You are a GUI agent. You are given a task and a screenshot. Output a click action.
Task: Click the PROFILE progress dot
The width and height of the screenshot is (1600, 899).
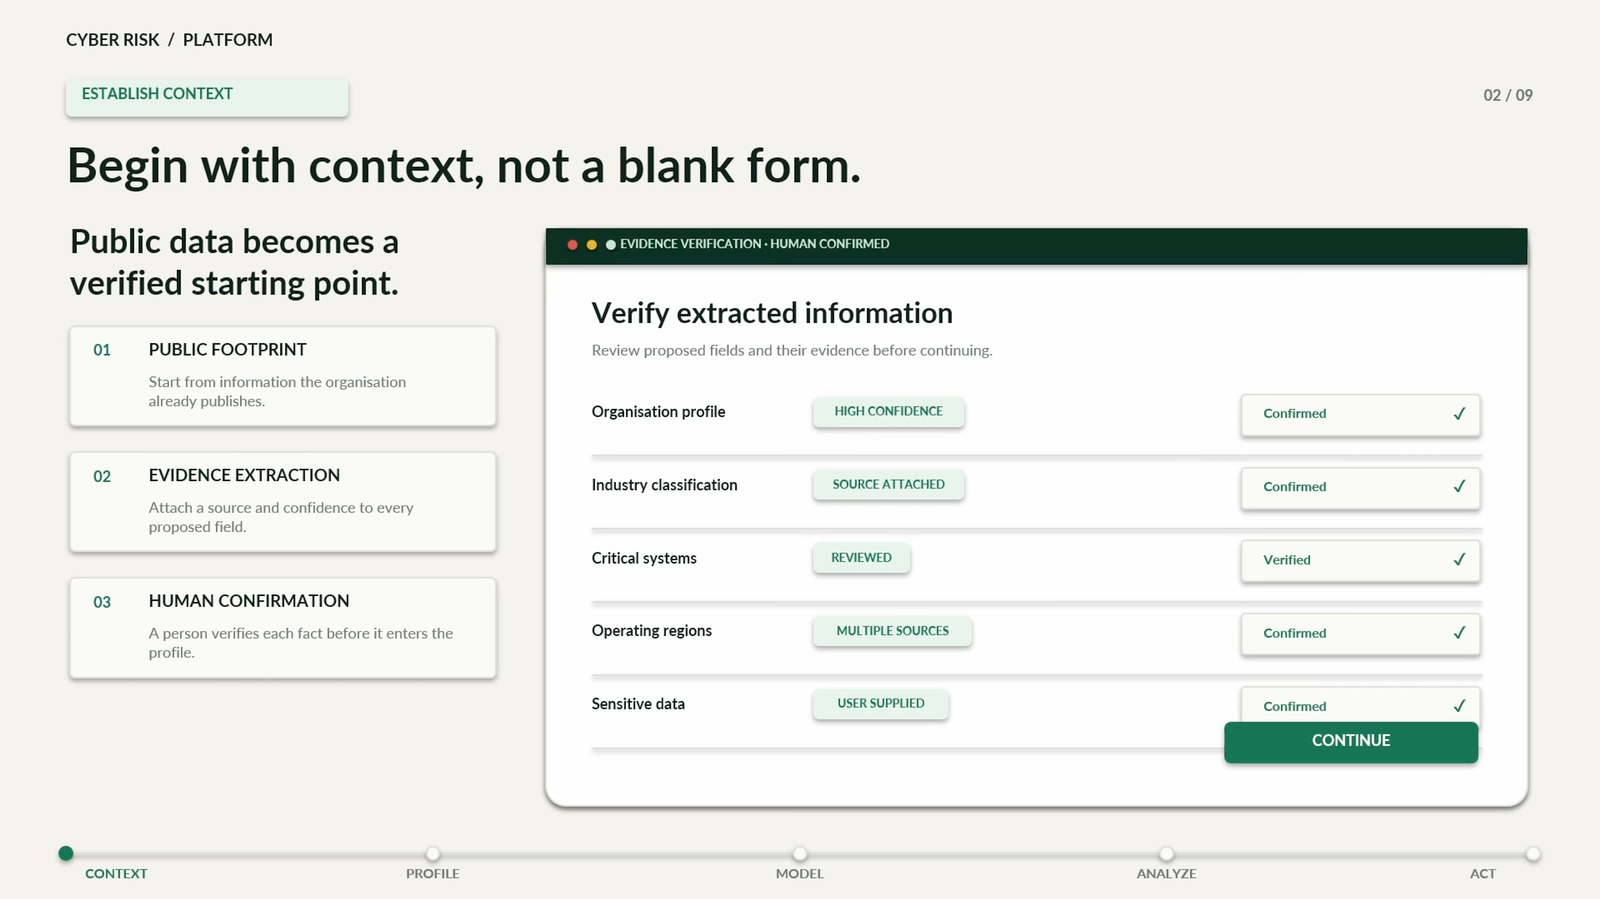pyautogui.click(x=433, y=853)
